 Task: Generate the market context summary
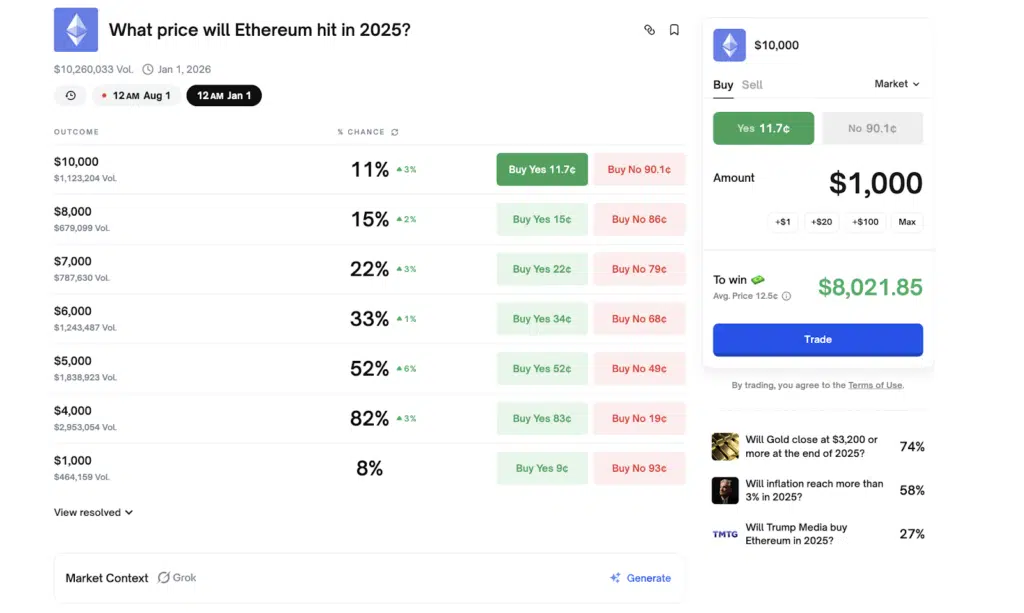click(640, 578)
